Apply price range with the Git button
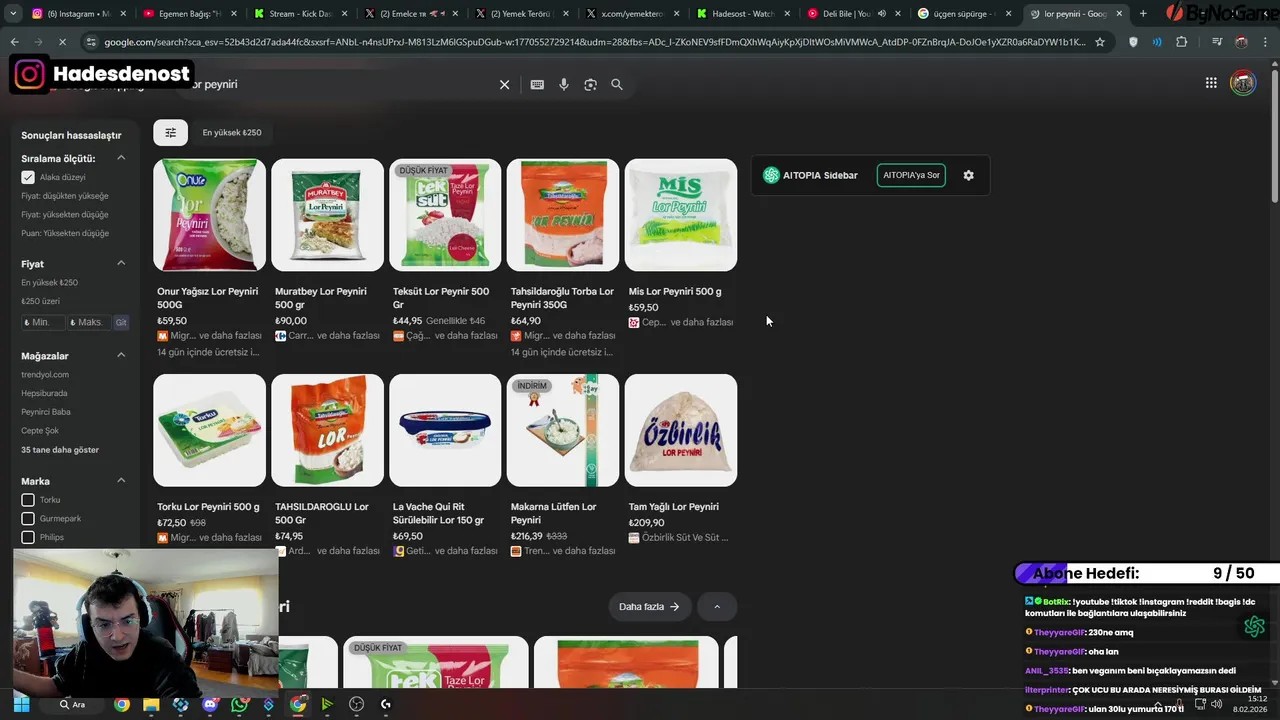The height and width of the screenshot is (720, 1280). point(121,322)
